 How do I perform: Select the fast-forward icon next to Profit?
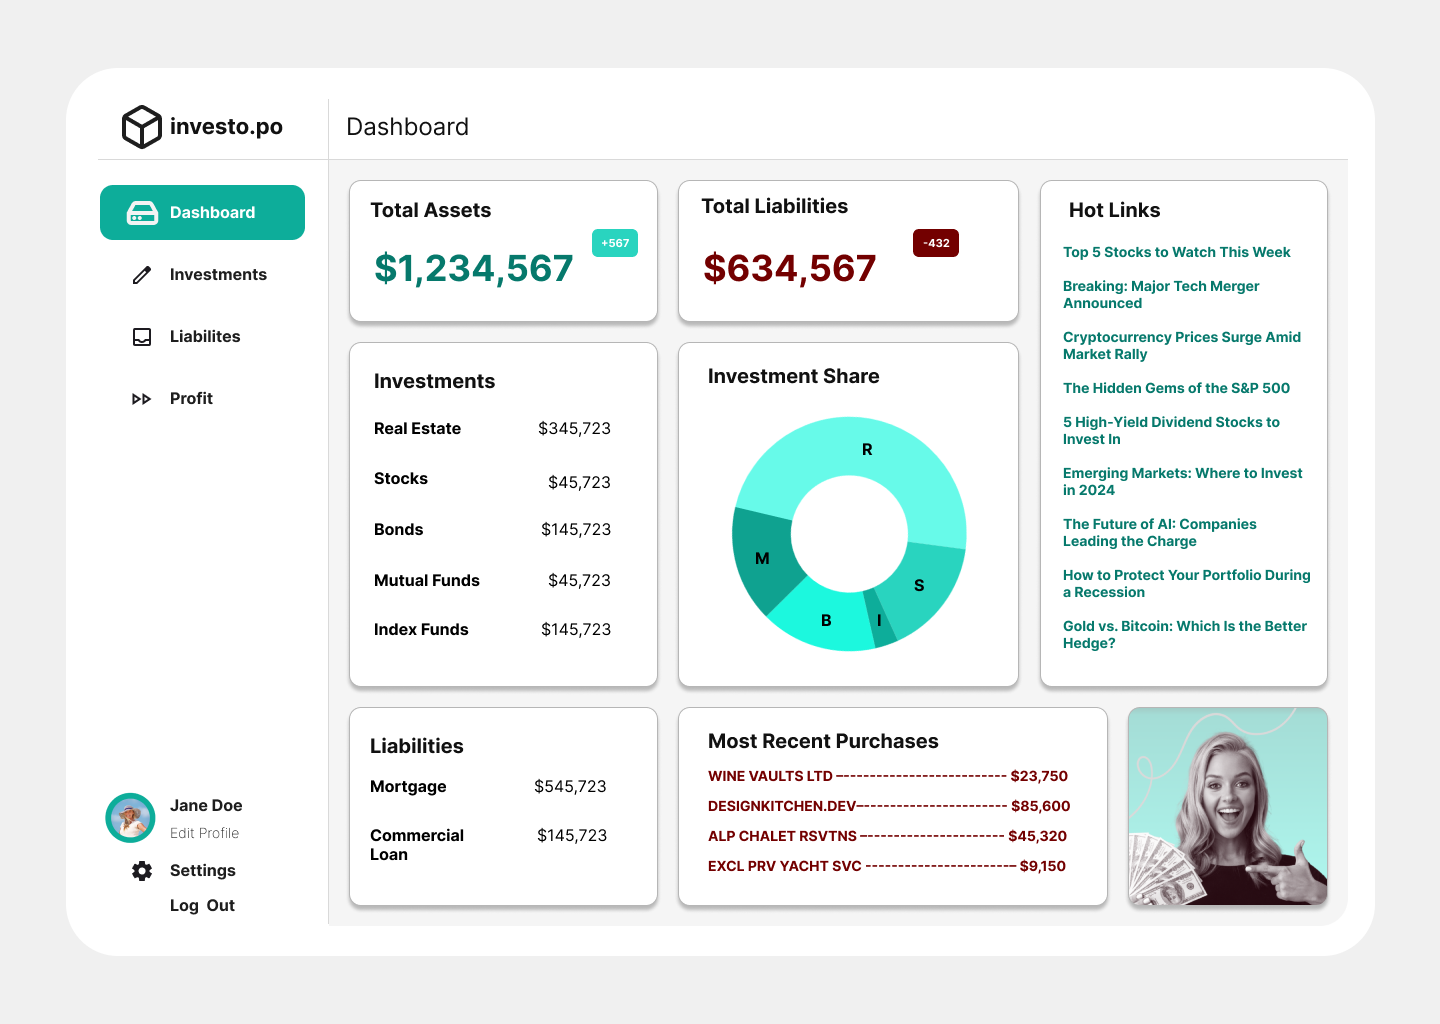141,398
